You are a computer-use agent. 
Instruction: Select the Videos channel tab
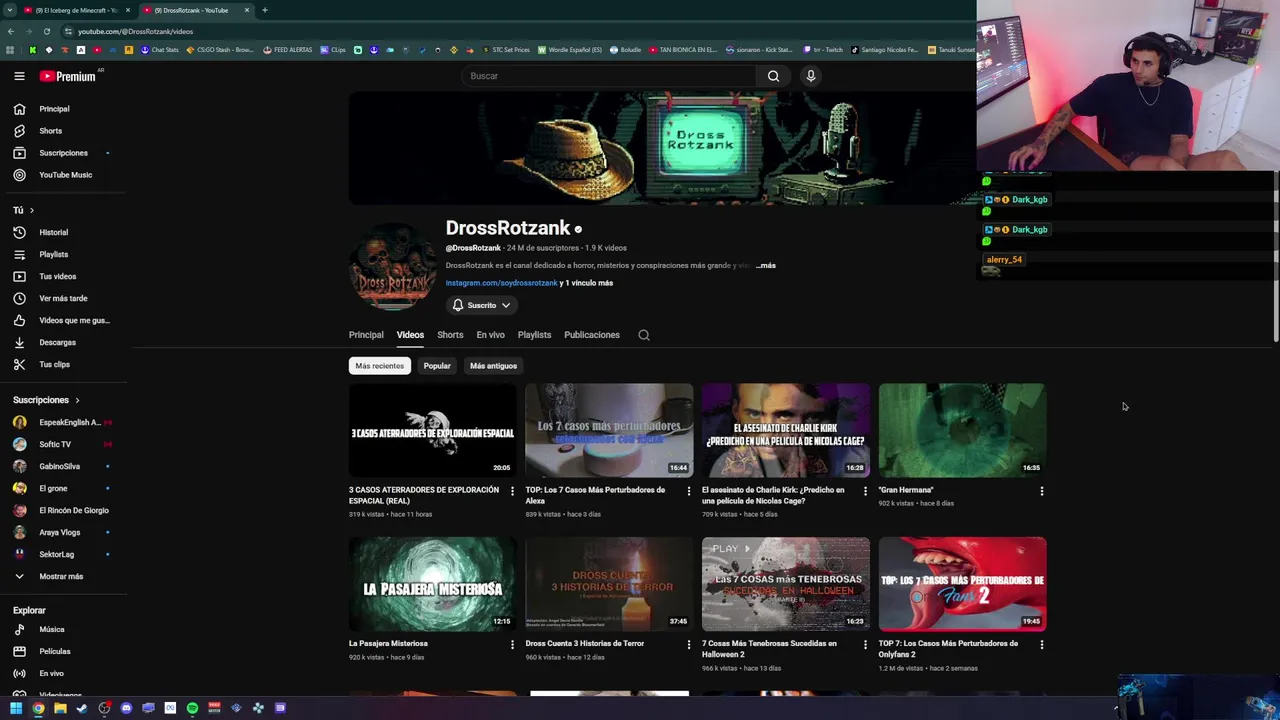click(410, 335)
